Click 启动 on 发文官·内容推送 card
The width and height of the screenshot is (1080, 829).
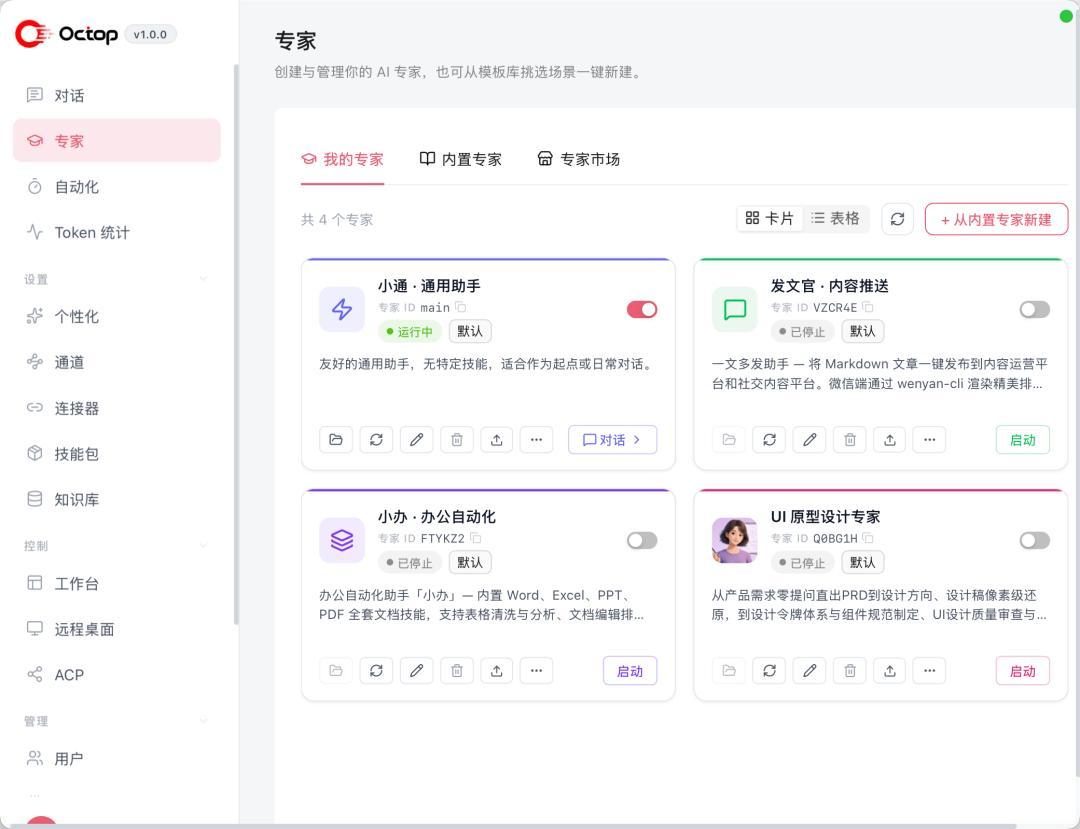click(1023, 439)
